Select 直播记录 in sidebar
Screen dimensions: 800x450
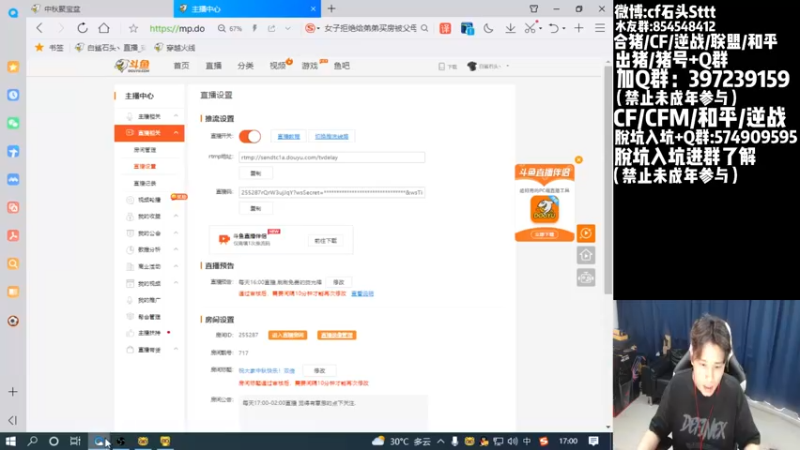[145, 183]
